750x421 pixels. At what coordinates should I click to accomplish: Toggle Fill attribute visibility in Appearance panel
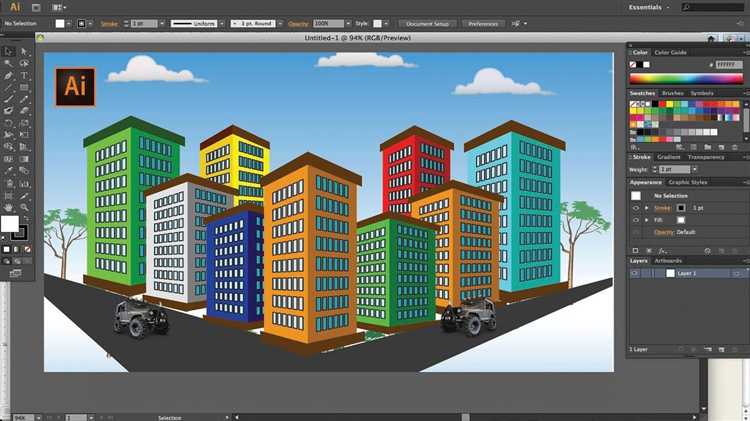[x=636, y=220]
